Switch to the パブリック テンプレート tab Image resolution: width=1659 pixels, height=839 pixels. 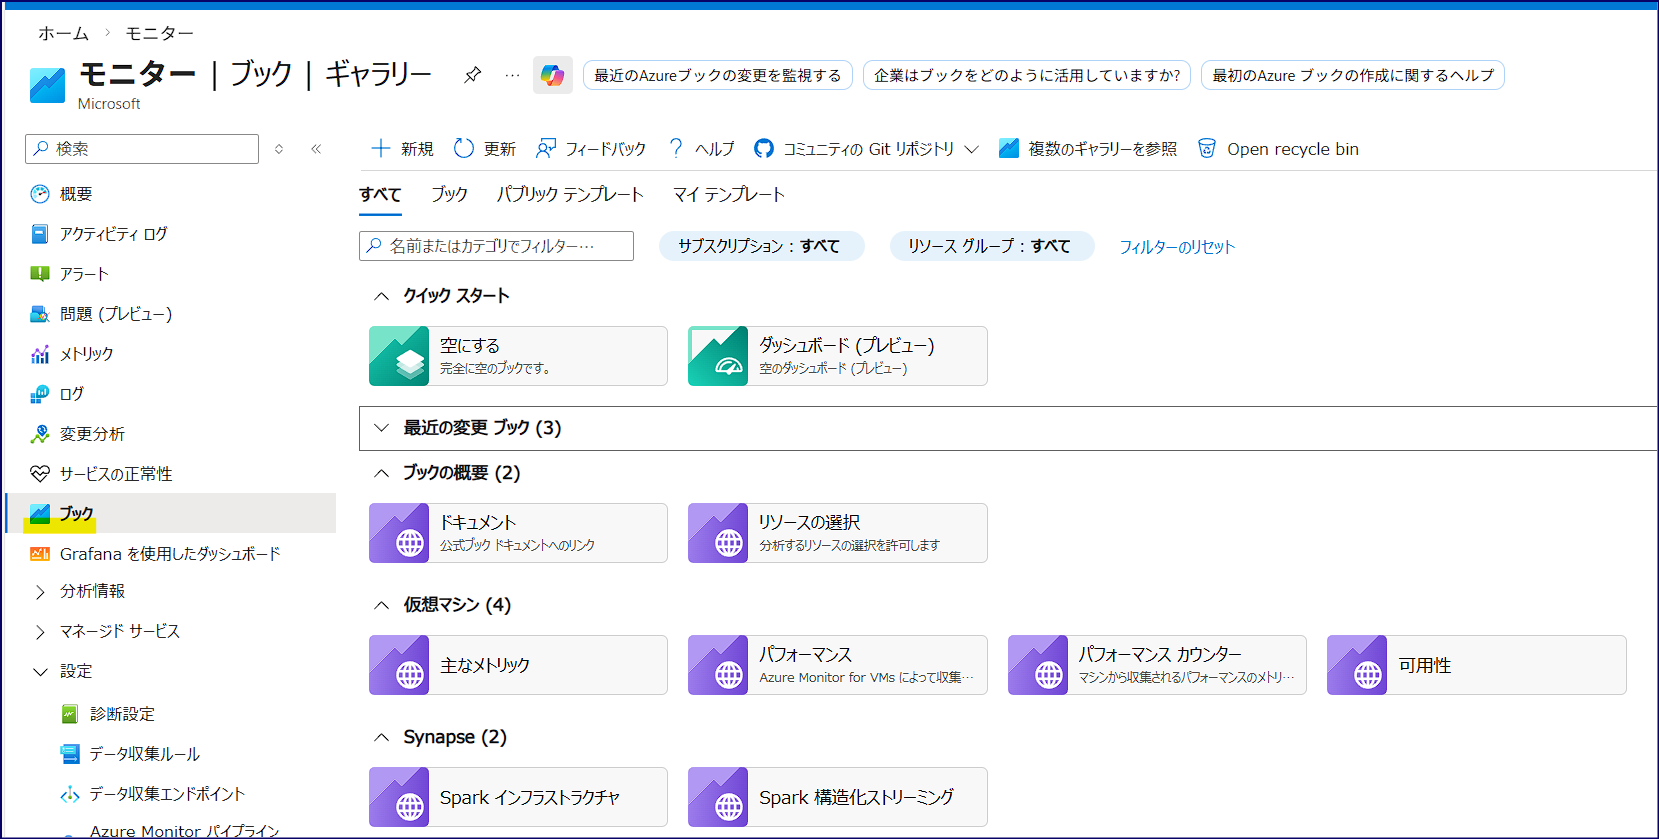[x=570, y=195]
